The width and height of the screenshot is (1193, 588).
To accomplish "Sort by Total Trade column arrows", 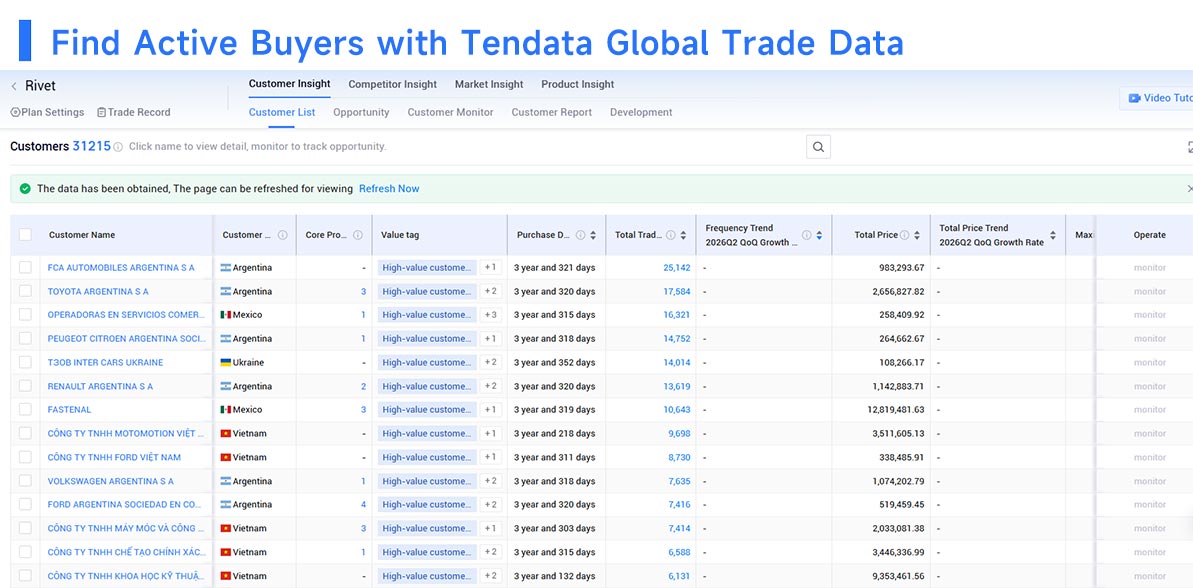I will pyautogui.click(x=683, y=235).
